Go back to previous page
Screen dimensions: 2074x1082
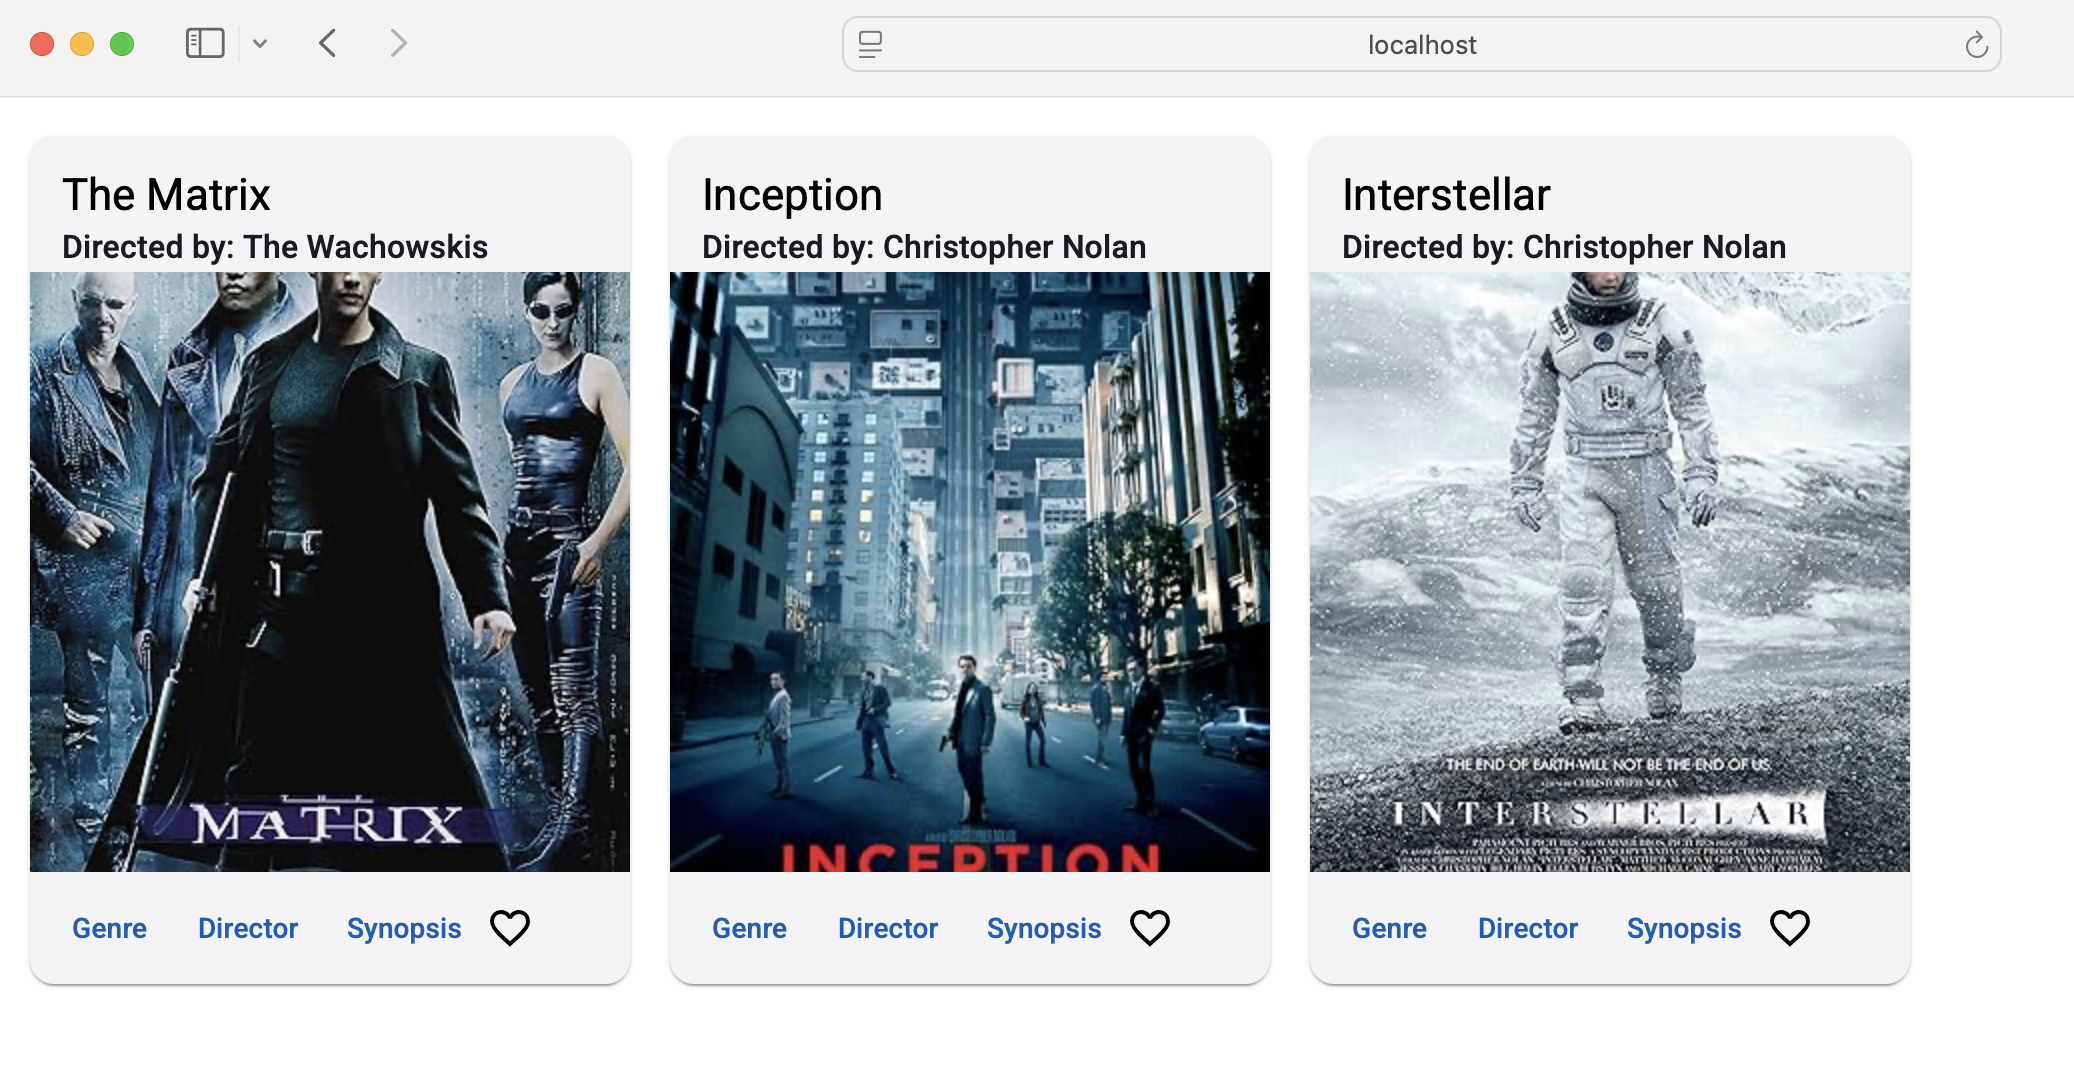tap(328, 43)
